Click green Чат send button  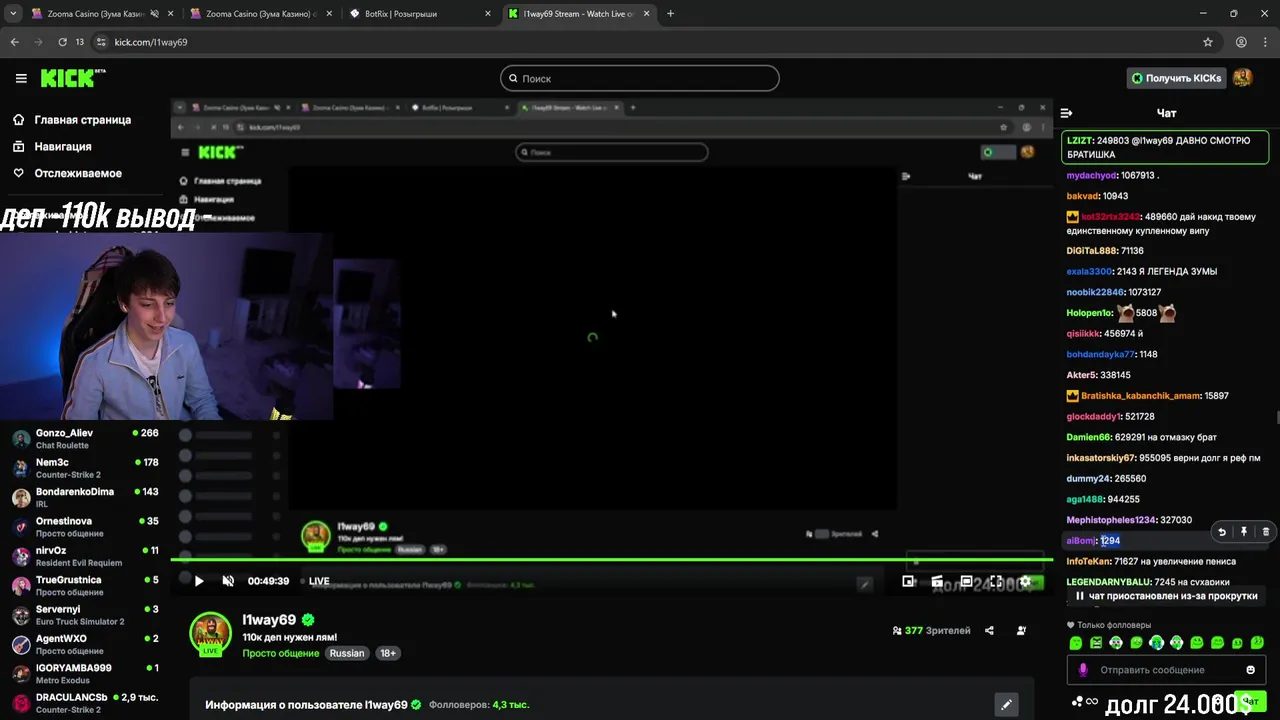coord(1250,702)
